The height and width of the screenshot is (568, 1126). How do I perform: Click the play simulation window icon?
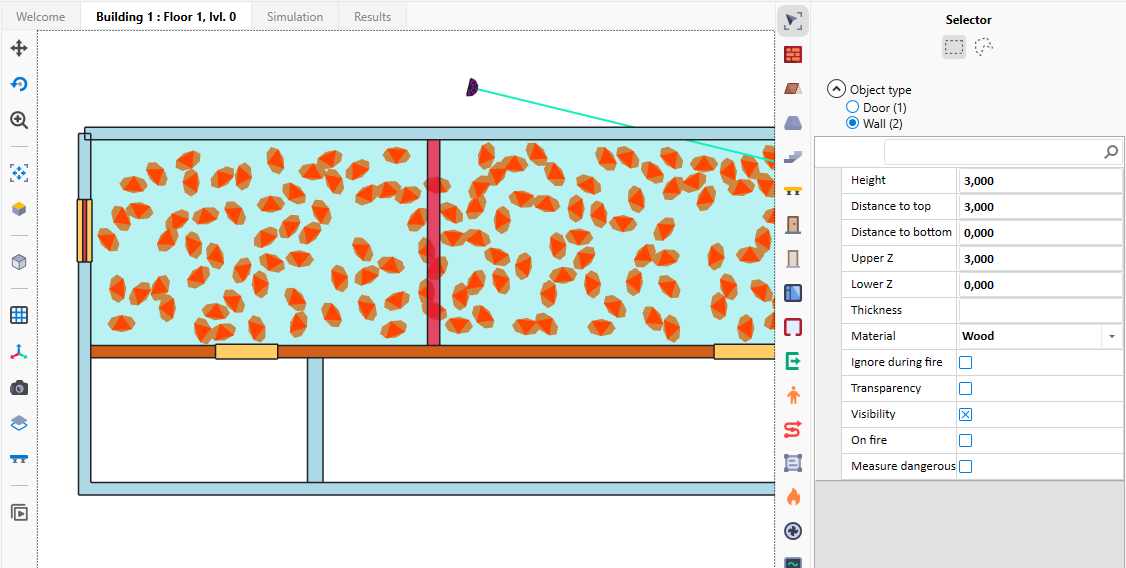coord(19,513)
